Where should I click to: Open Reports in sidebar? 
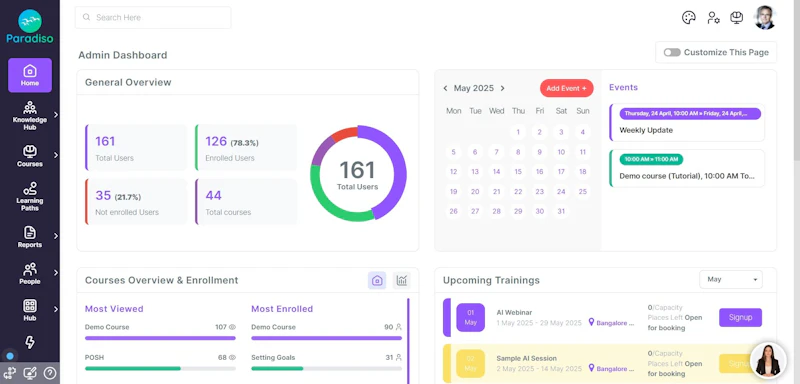tap(30, 237)
